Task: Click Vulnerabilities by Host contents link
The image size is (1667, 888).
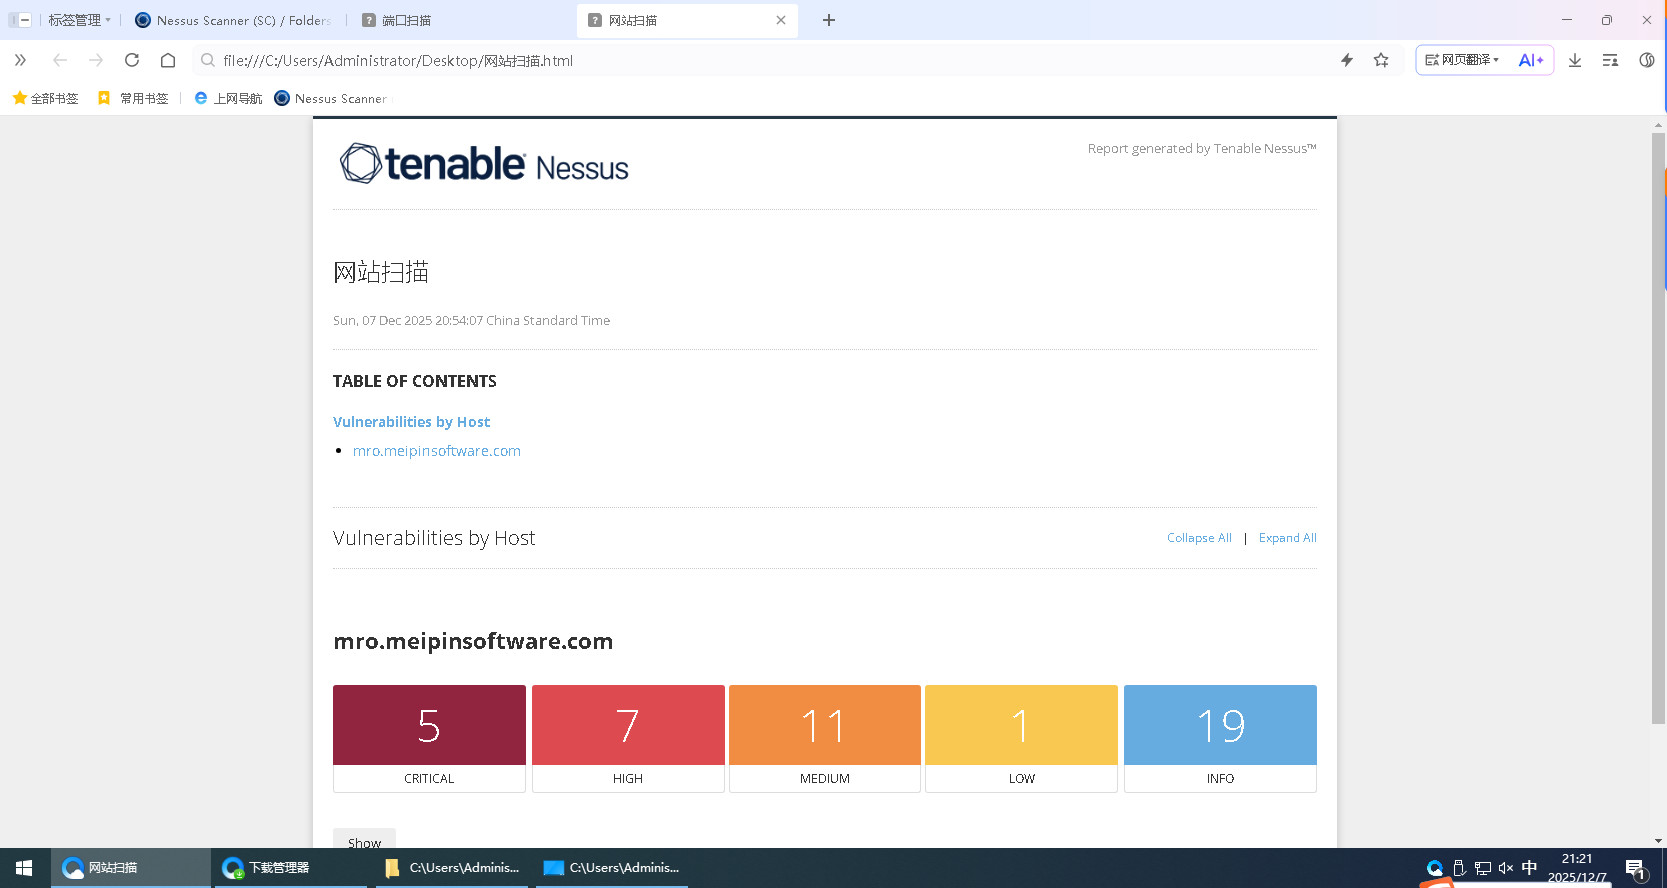Action: pos(411,422)
